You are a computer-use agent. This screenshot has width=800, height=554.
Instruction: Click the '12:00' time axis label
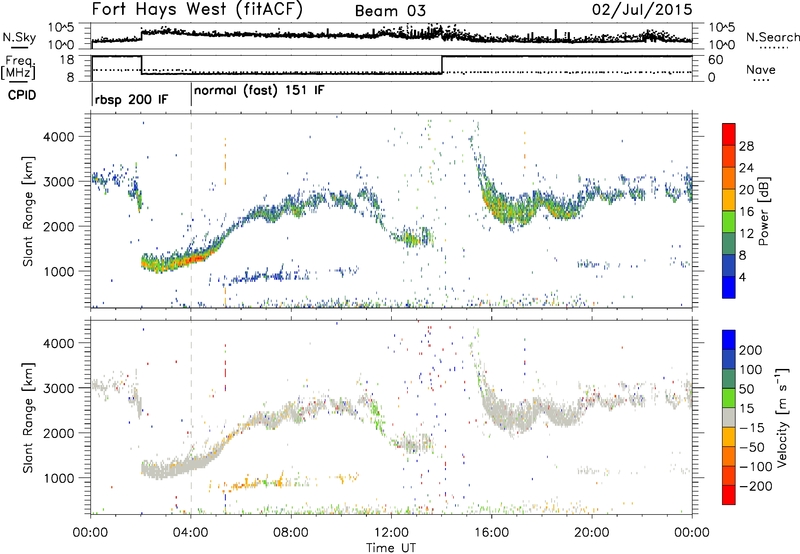pos(391,533)
